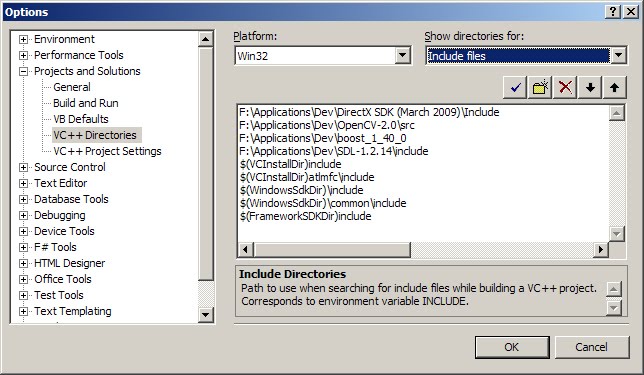This screenshot has height=375, width=644.
Task: Expand the Environment tree node
Action: pos(23,39)
